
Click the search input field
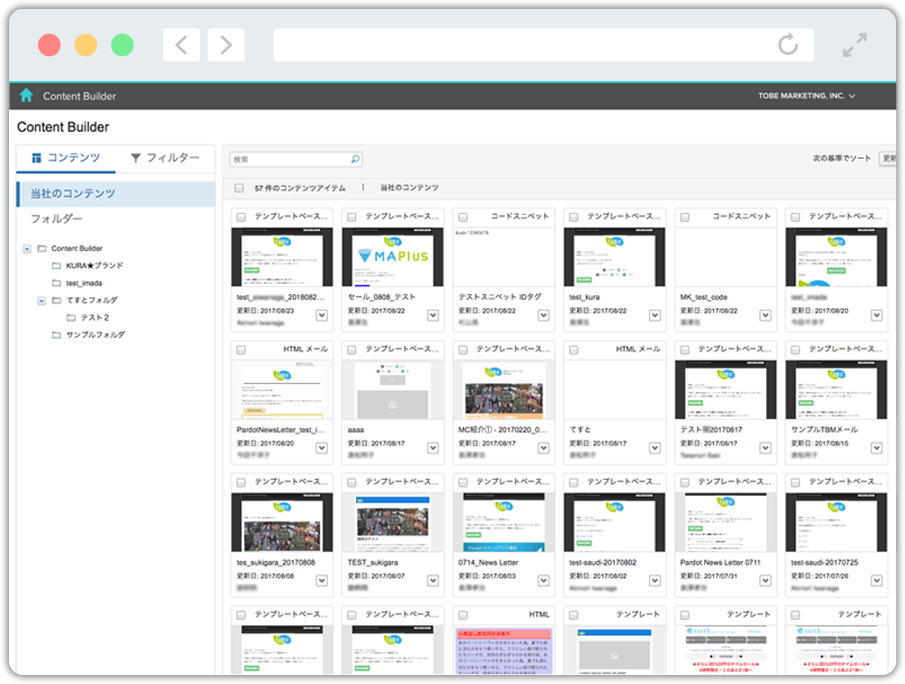(296, 159)
